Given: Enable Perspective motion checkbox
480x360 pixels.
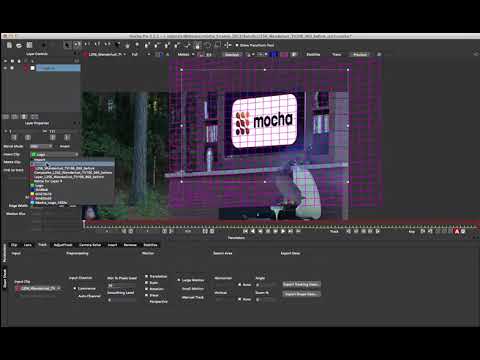Looking at the screenshot, I should 146,302.
